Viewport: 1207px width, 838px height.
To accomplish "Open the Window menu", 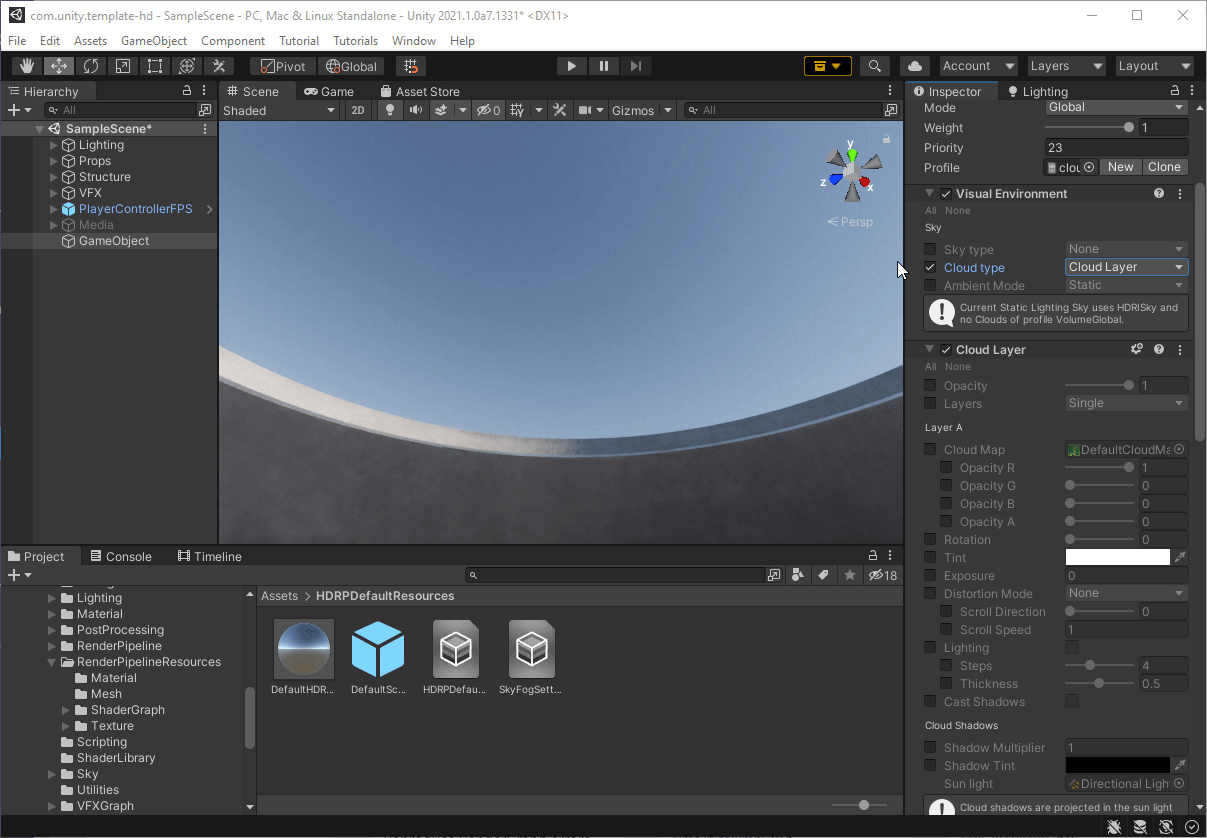I will [414, 41].
